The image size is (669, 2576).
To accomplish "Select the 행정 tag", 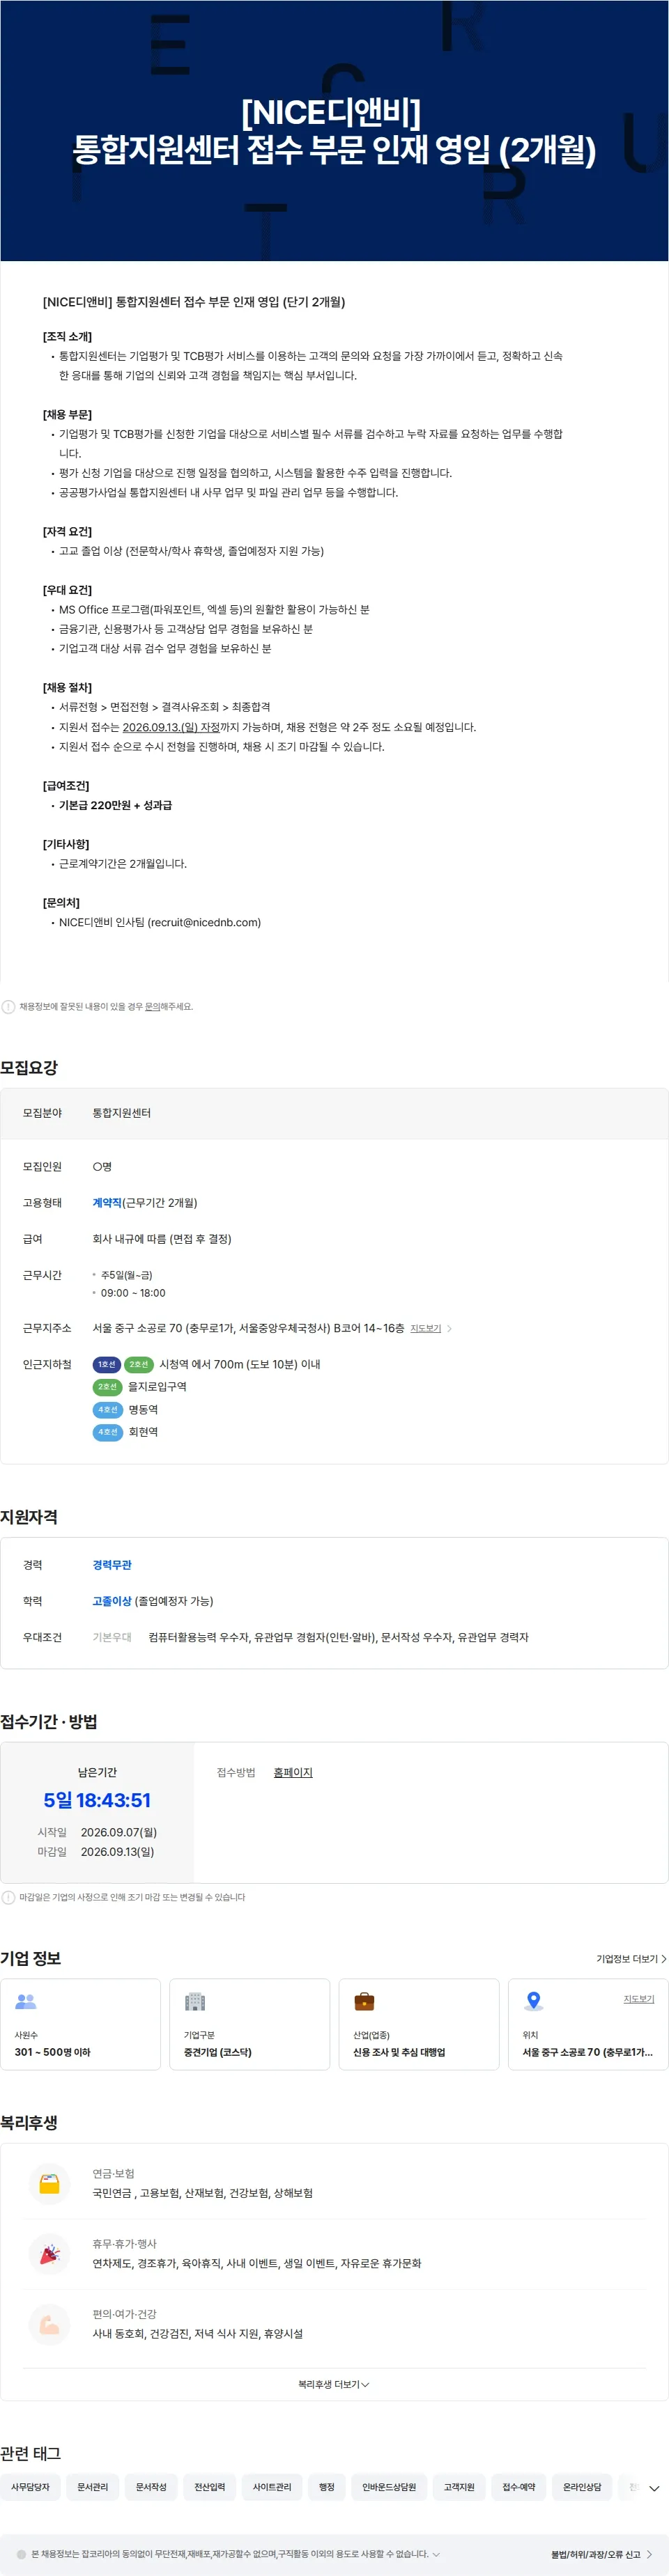I will [327, 2487].
